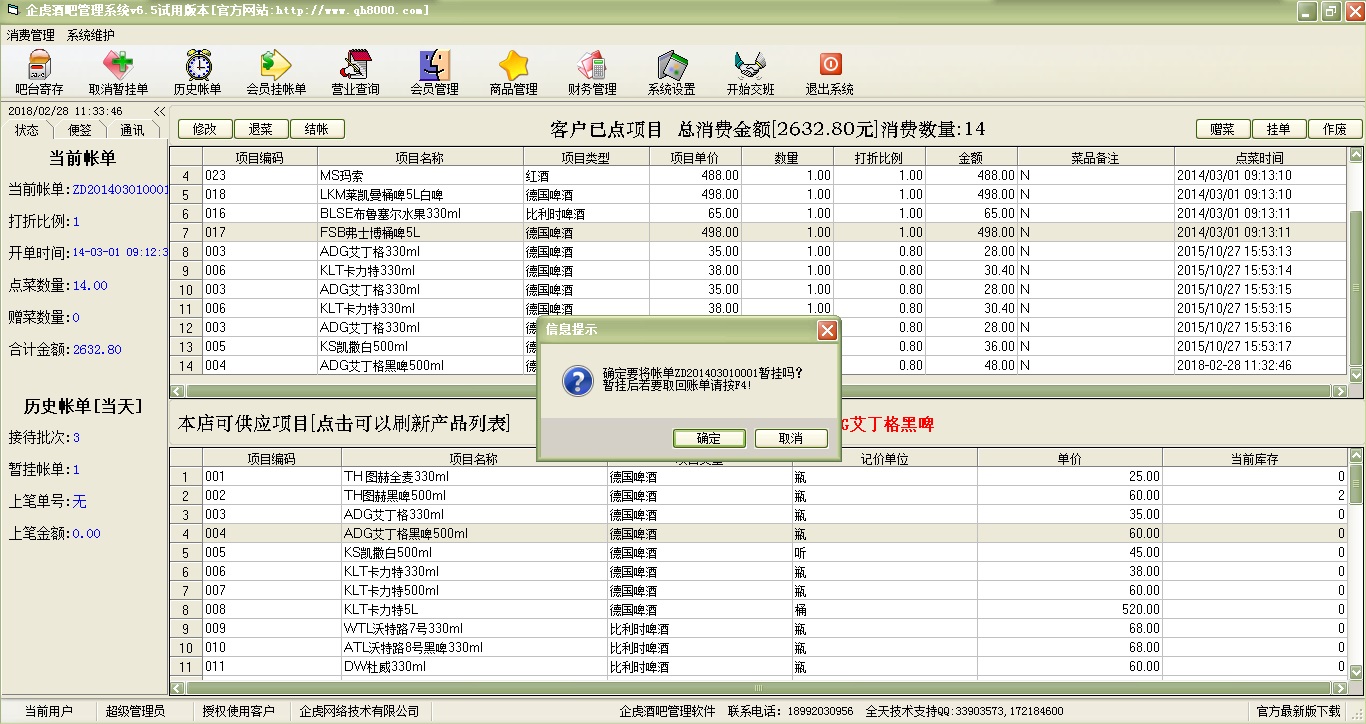Screen dimensions: 1366x724
Task: Select row BLSE布鲁塞尔水果330ml
Action: (758, 213)
